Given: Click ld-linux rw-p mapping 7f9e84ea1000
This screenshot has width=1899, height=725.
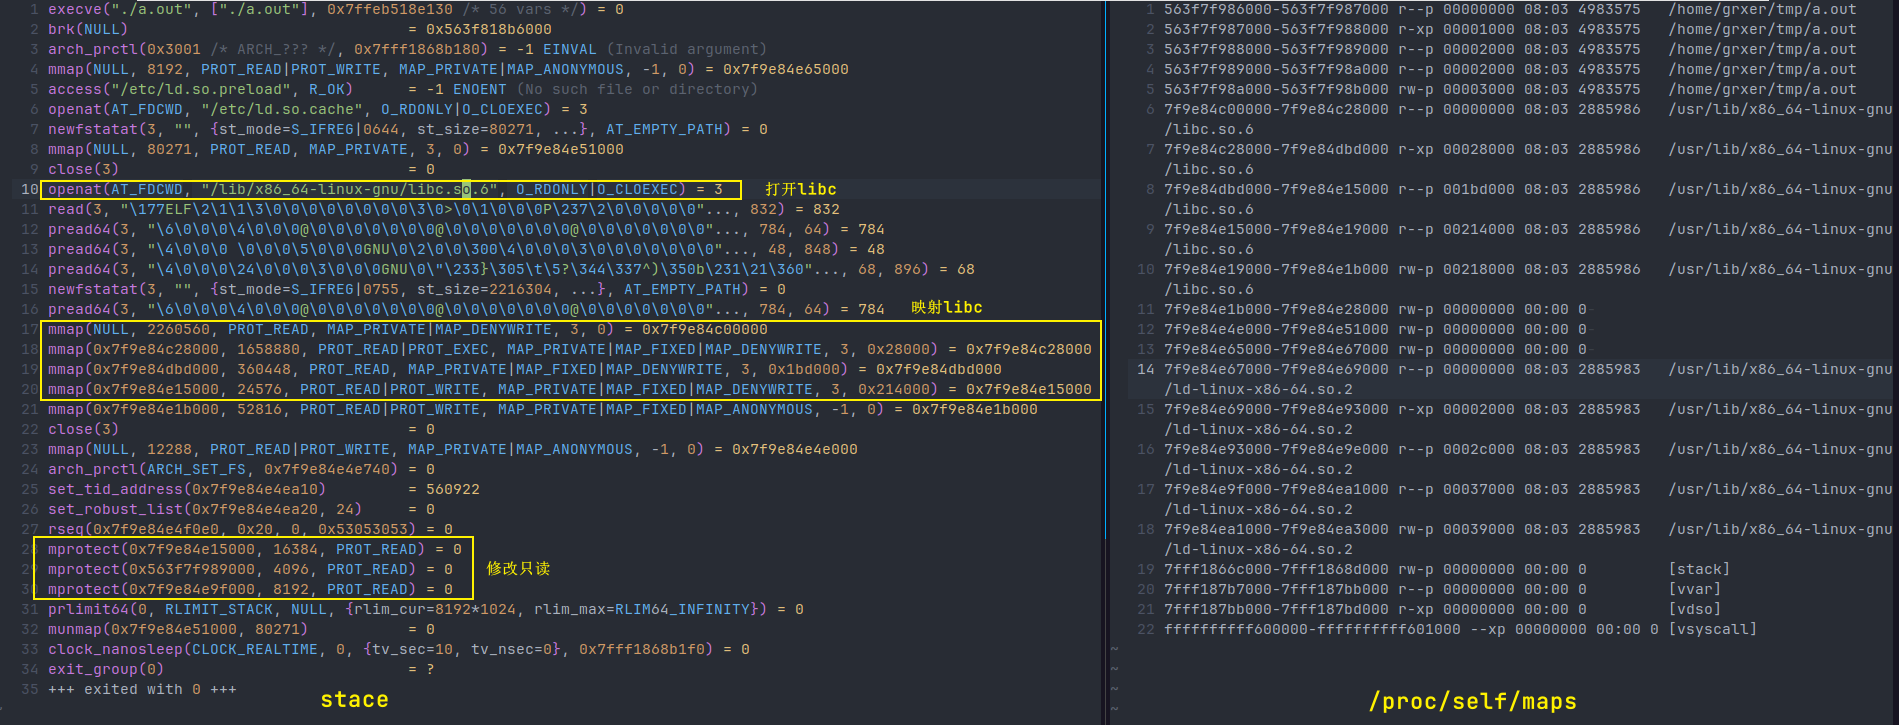Looking at the screenshot, I should point(1528,539).
